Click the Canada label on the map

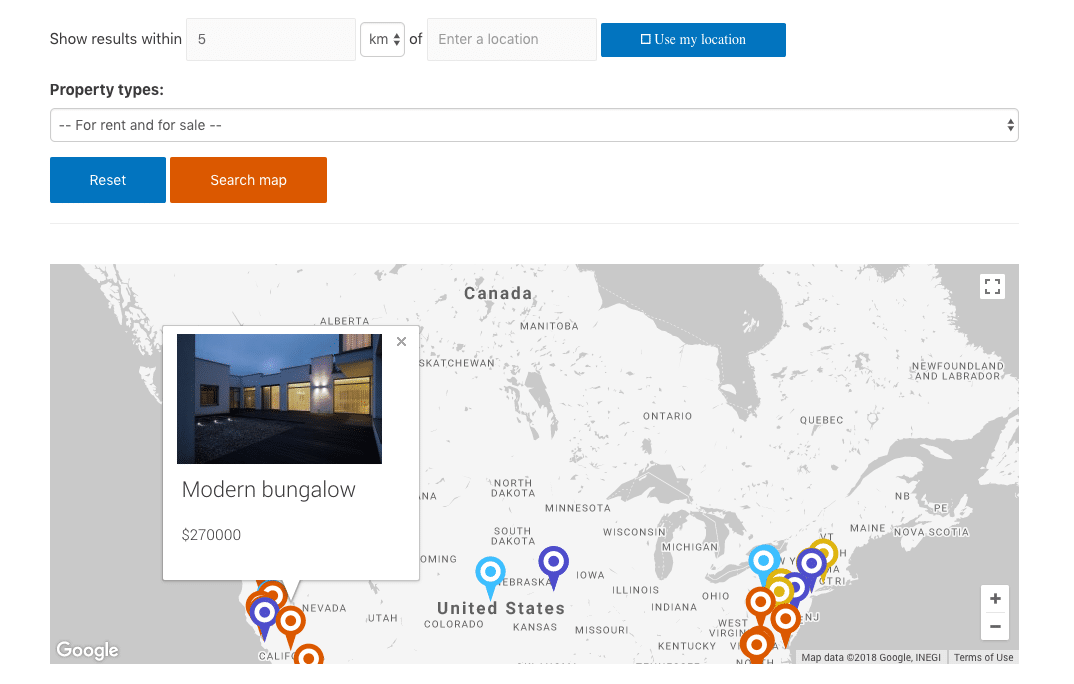498,293
